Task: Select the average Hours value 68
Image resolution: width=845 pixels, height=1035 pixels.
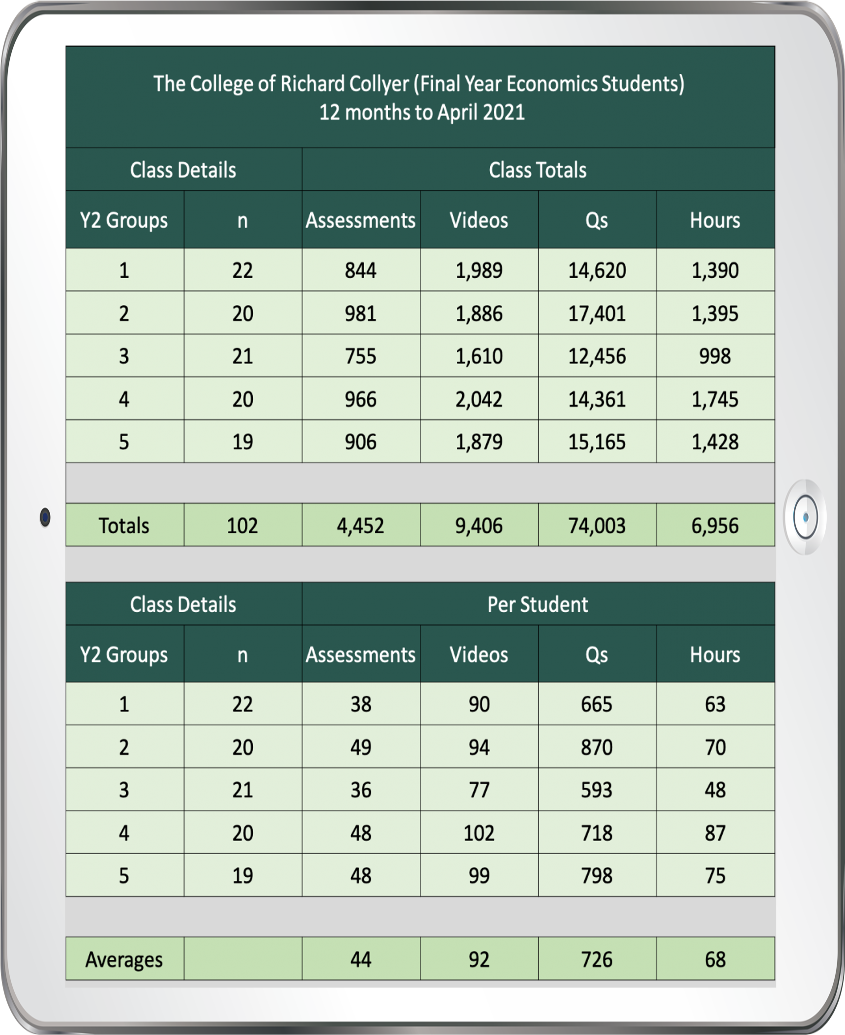Action: coord(715,960)
